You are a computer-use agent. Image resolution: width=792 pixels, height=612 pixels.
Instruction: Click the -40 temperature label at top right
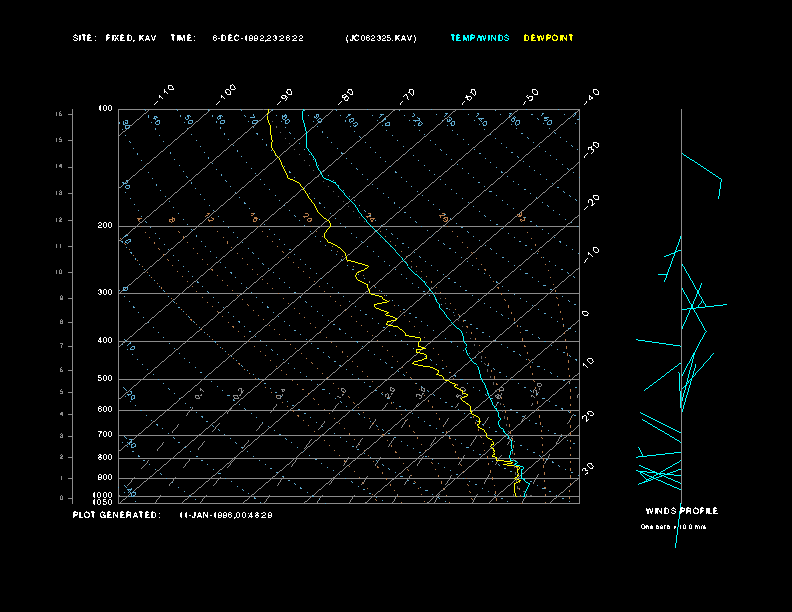[590, 96]
